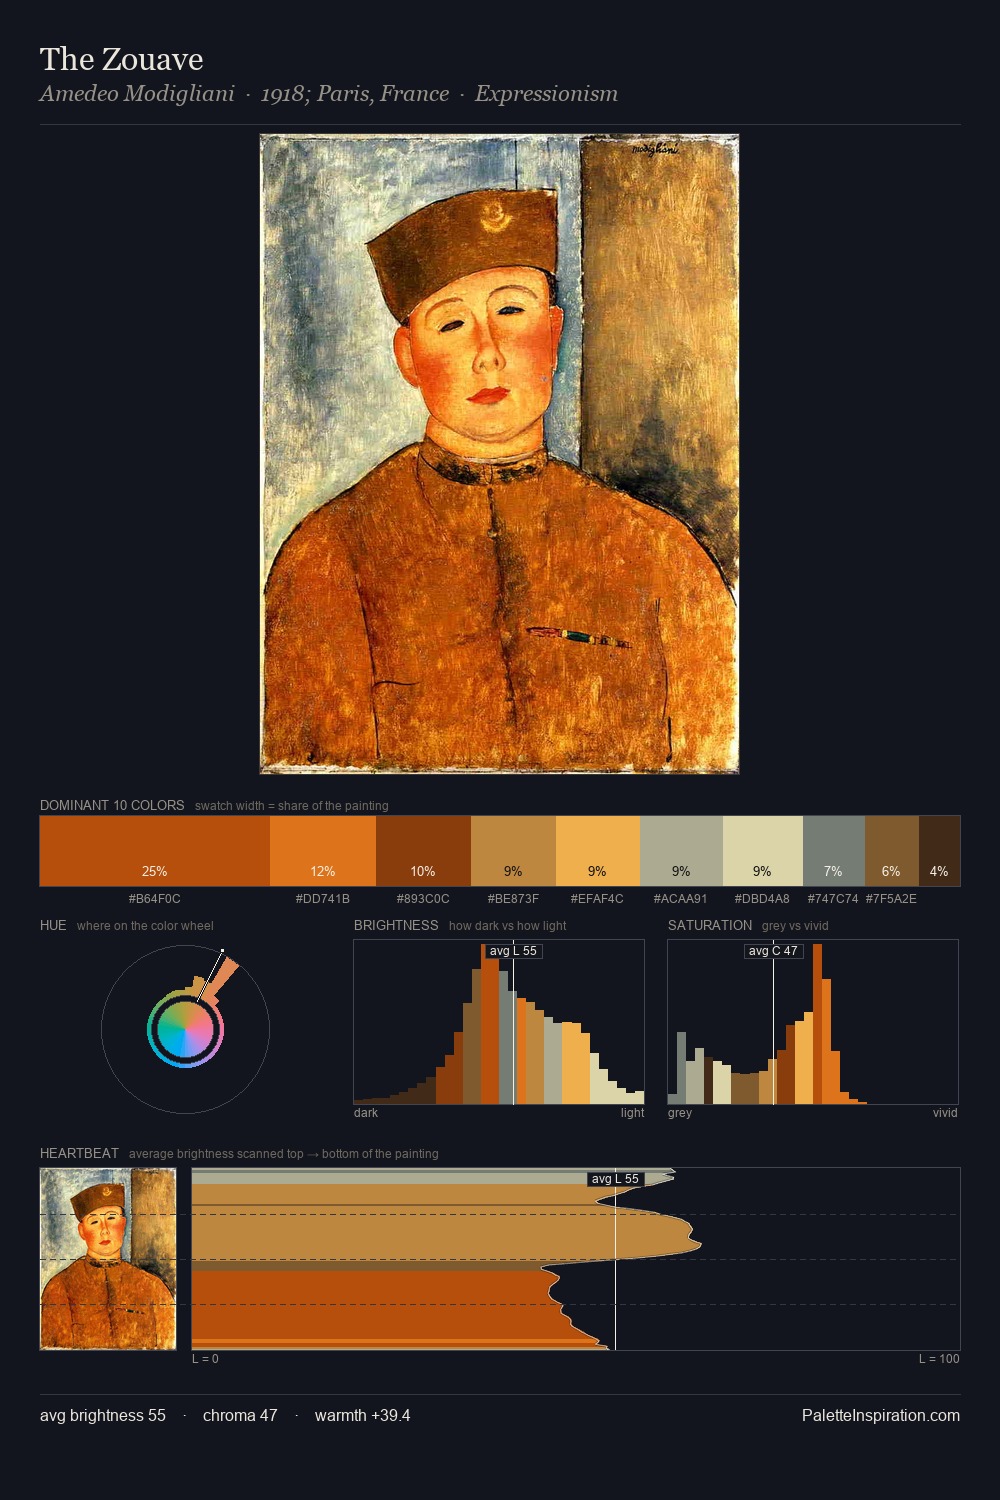Image resolution: width=1000 pixels, height=1500 pixels.
Task: Select the 12% orange #DD741B swatch
Action: coord(323,851)
